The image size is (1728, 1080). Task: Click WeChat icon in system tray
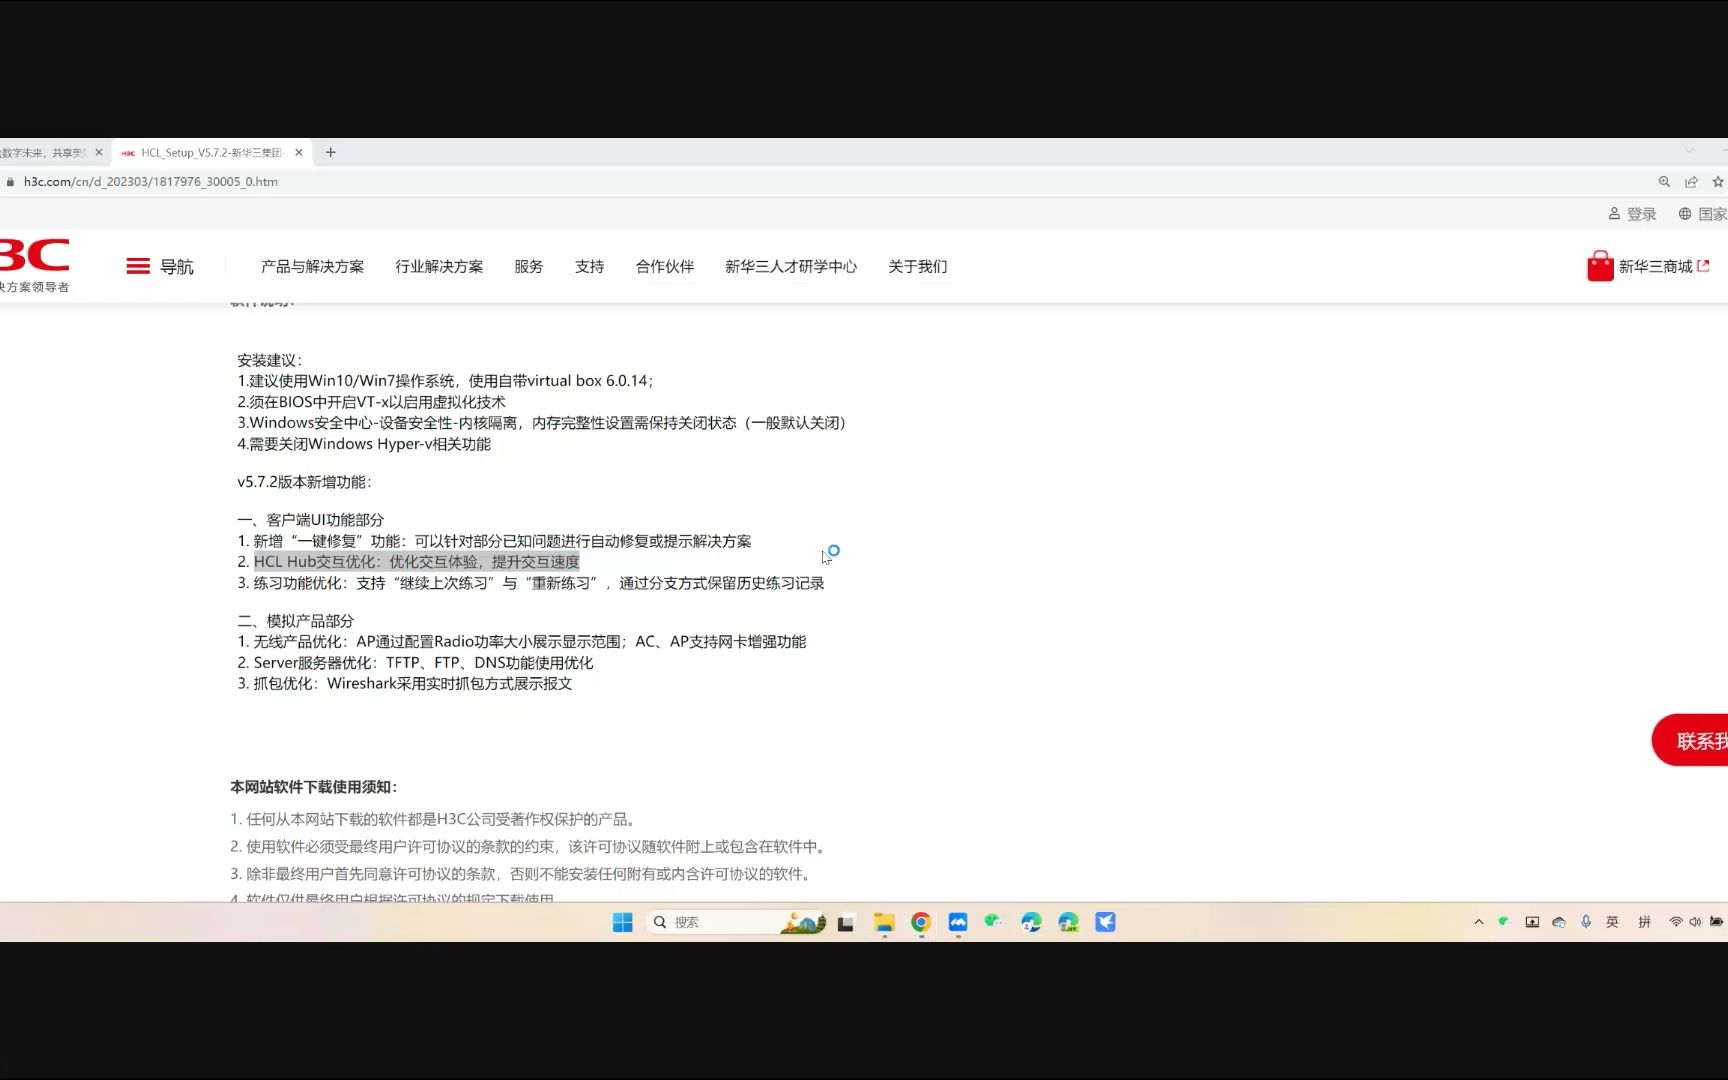(x=1504, y=922)
